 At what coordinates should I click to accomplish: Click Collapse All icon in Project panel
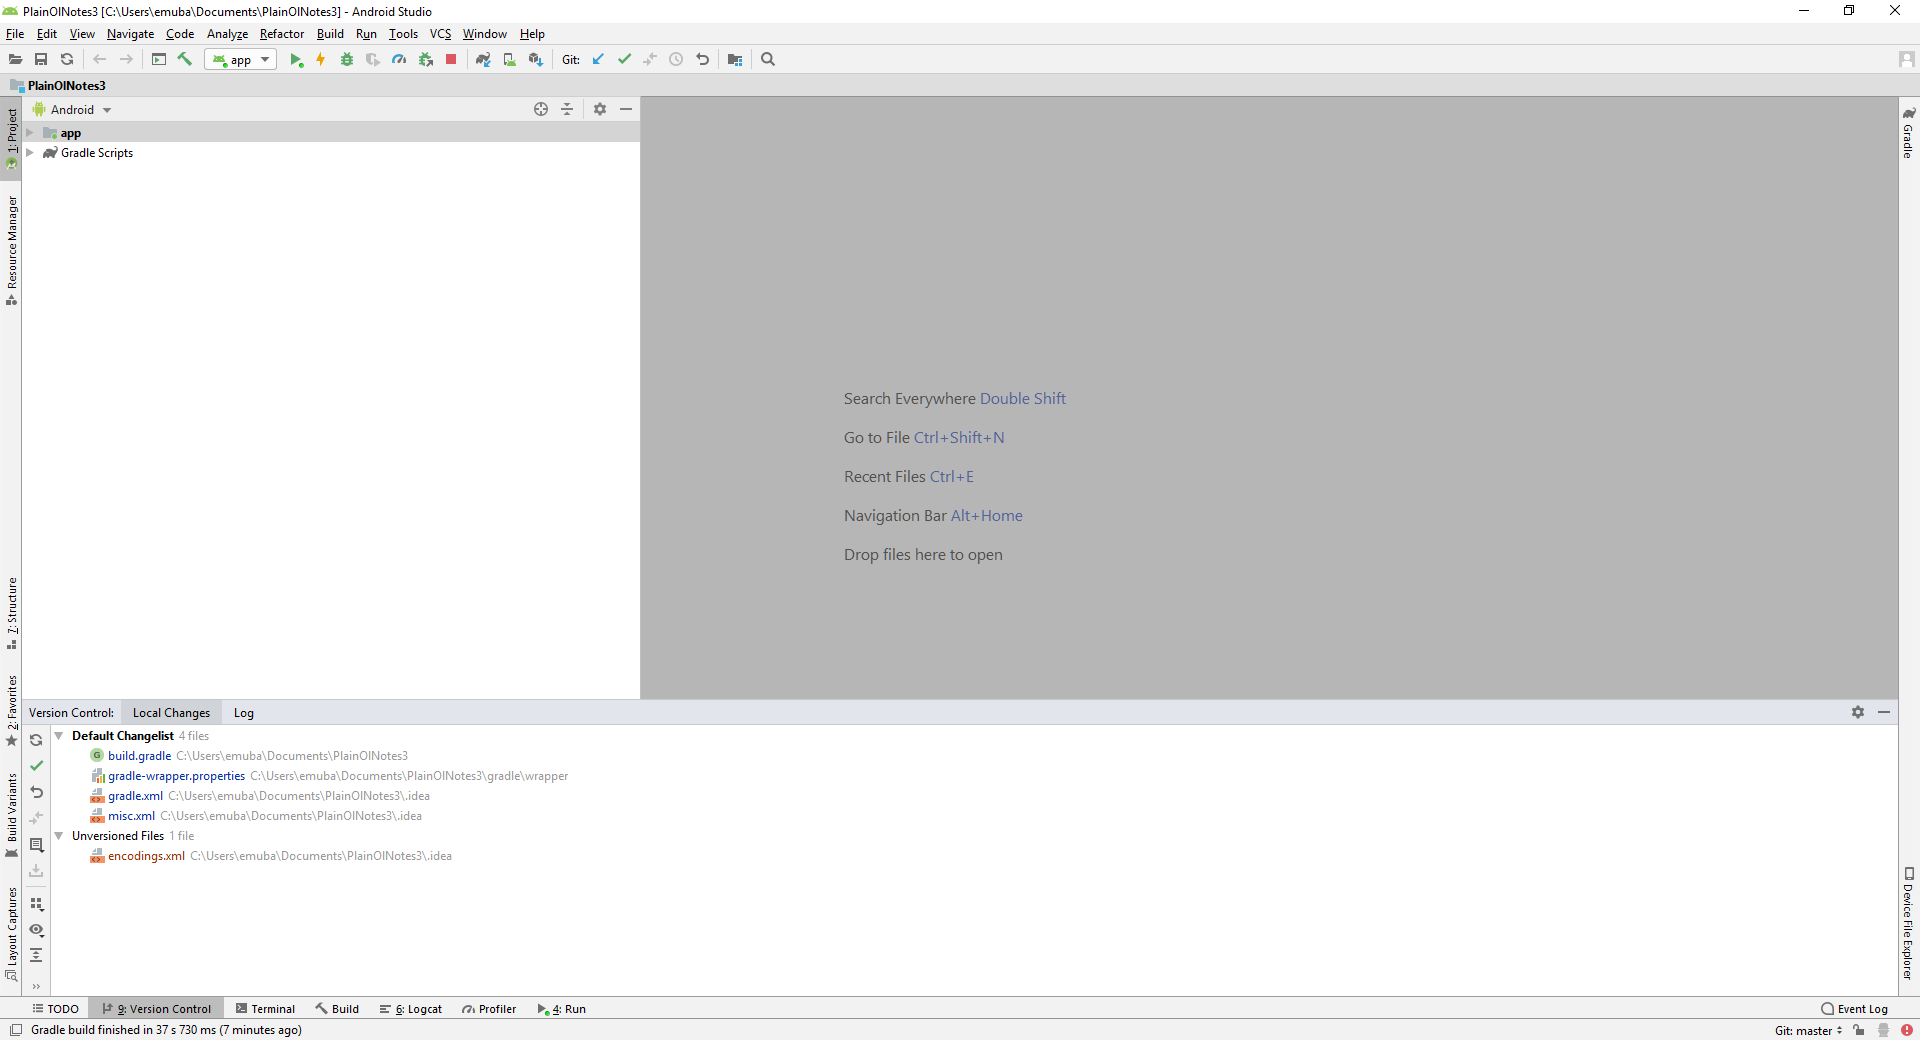tap(567, 109)
